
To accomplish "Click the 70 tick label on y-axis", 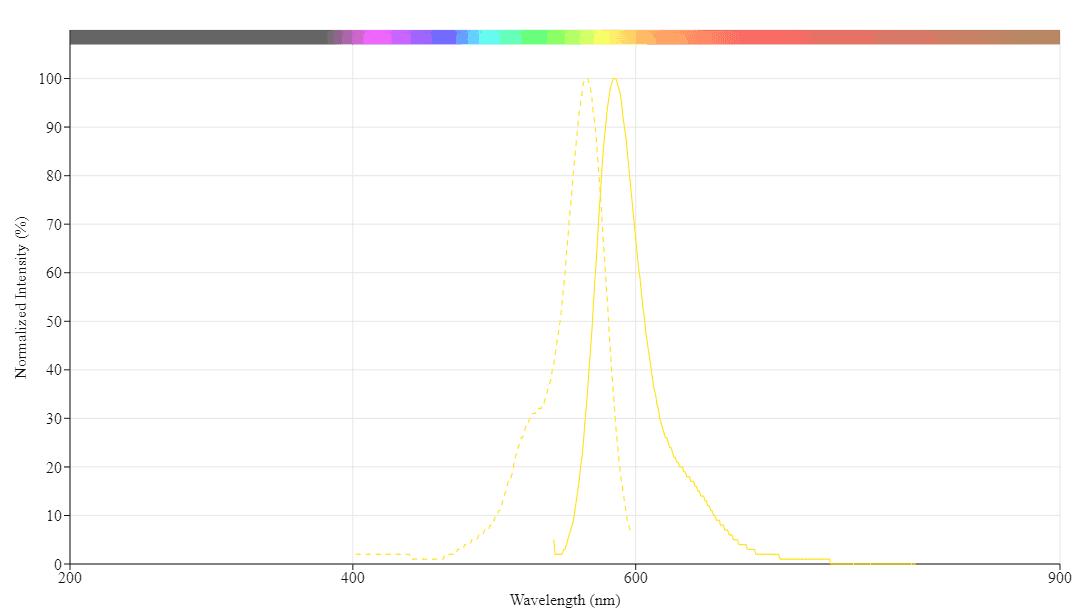I will click(54, 224).
